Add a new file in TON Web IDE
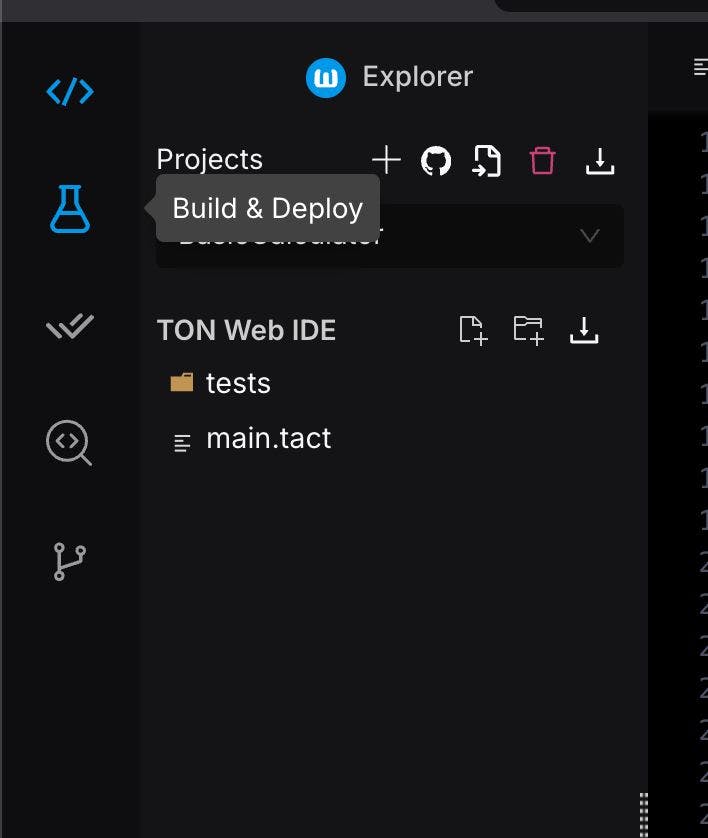The height and width of the screenshot is (838, 708). (x=472, y=330)
